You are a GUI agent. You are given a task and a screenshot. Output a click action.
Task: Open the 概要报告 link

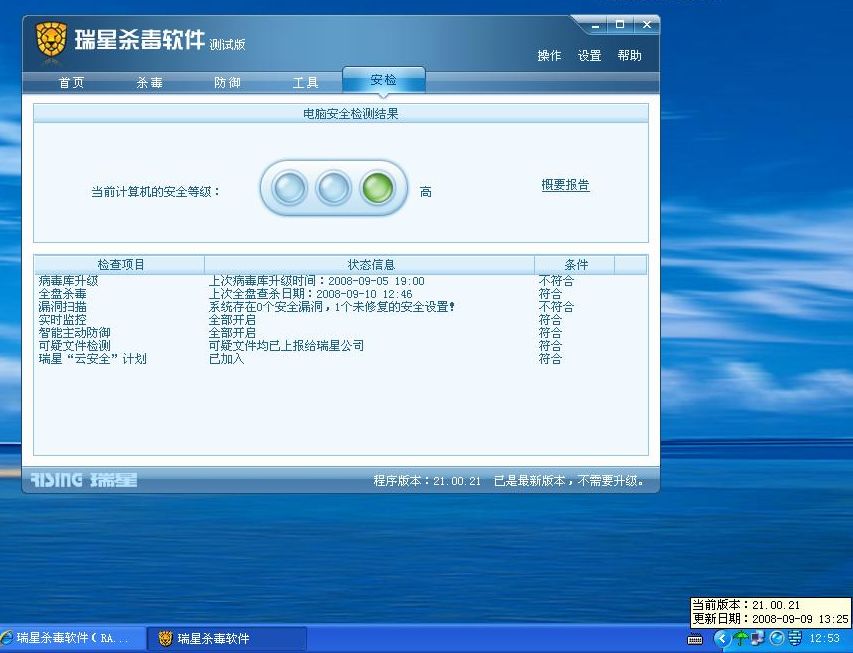(x=565, y=185)
